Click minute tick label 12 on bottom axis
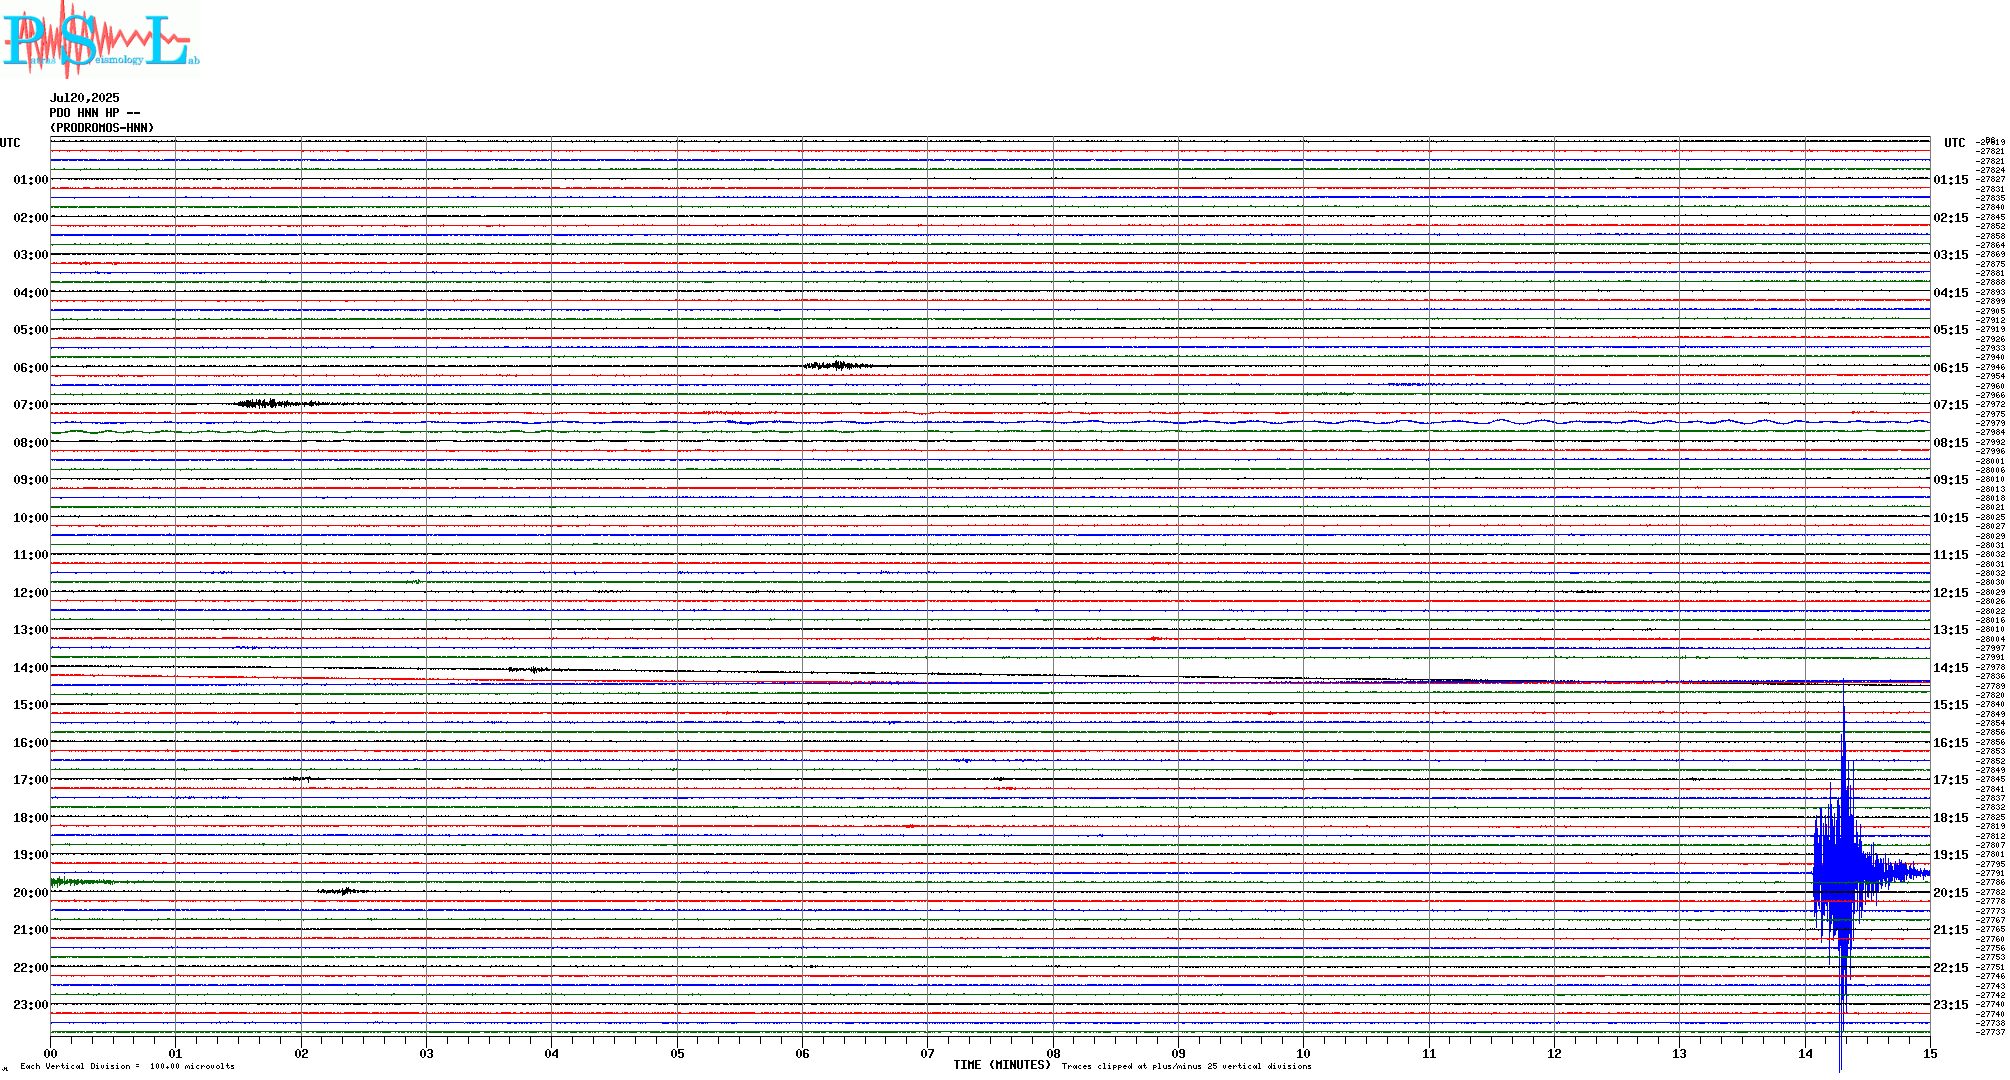 point(1554,1053)
